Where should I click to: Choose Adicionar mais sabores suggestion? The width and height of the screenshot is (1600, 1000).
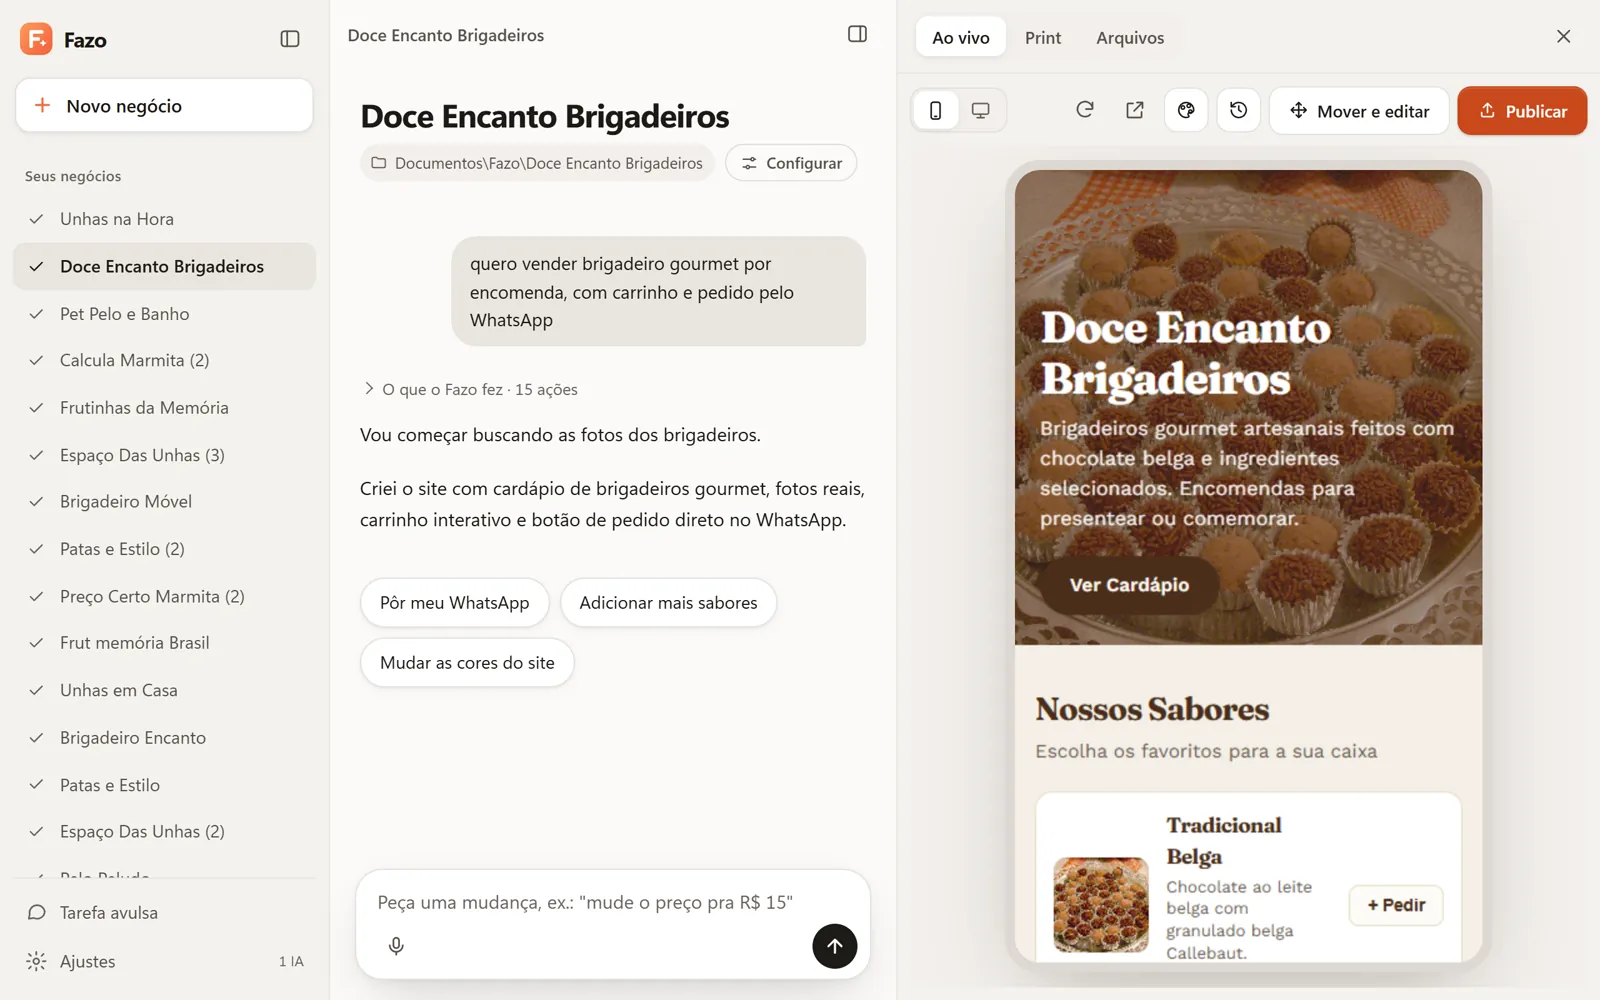pyautogui.click(x=668, y=603)
